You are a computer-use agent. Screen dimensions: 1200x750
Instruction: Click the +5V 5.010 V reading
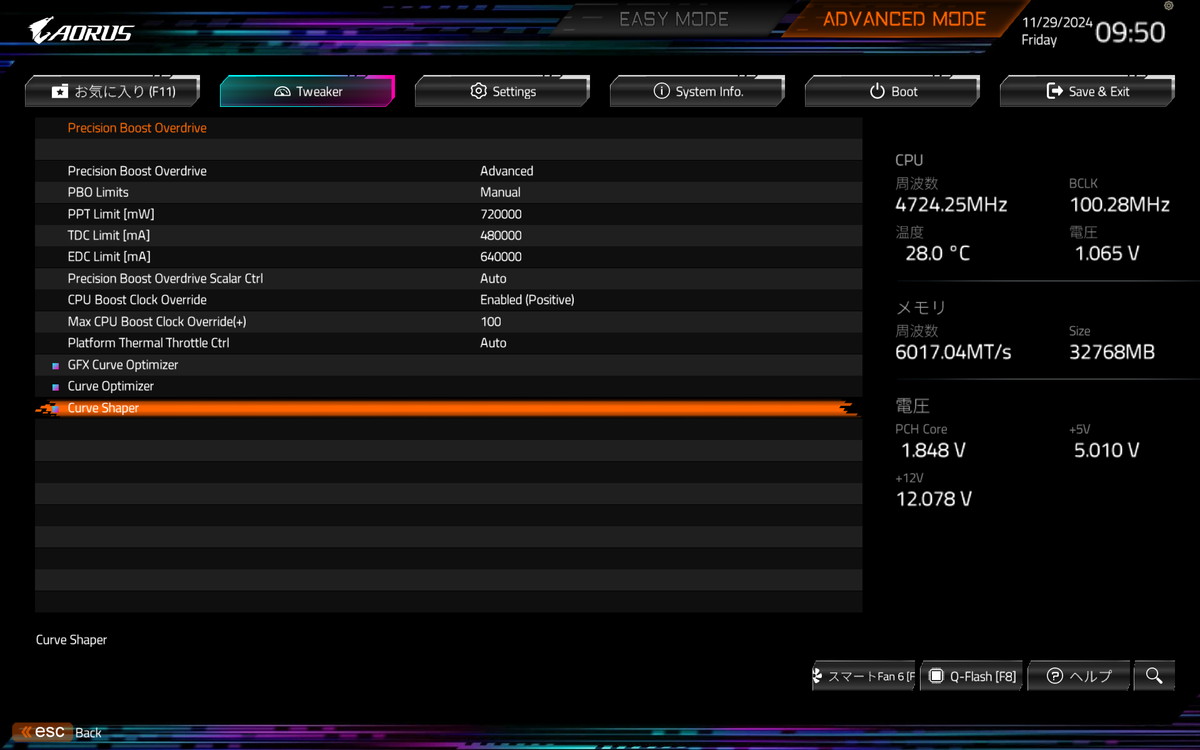point(1107,450)
